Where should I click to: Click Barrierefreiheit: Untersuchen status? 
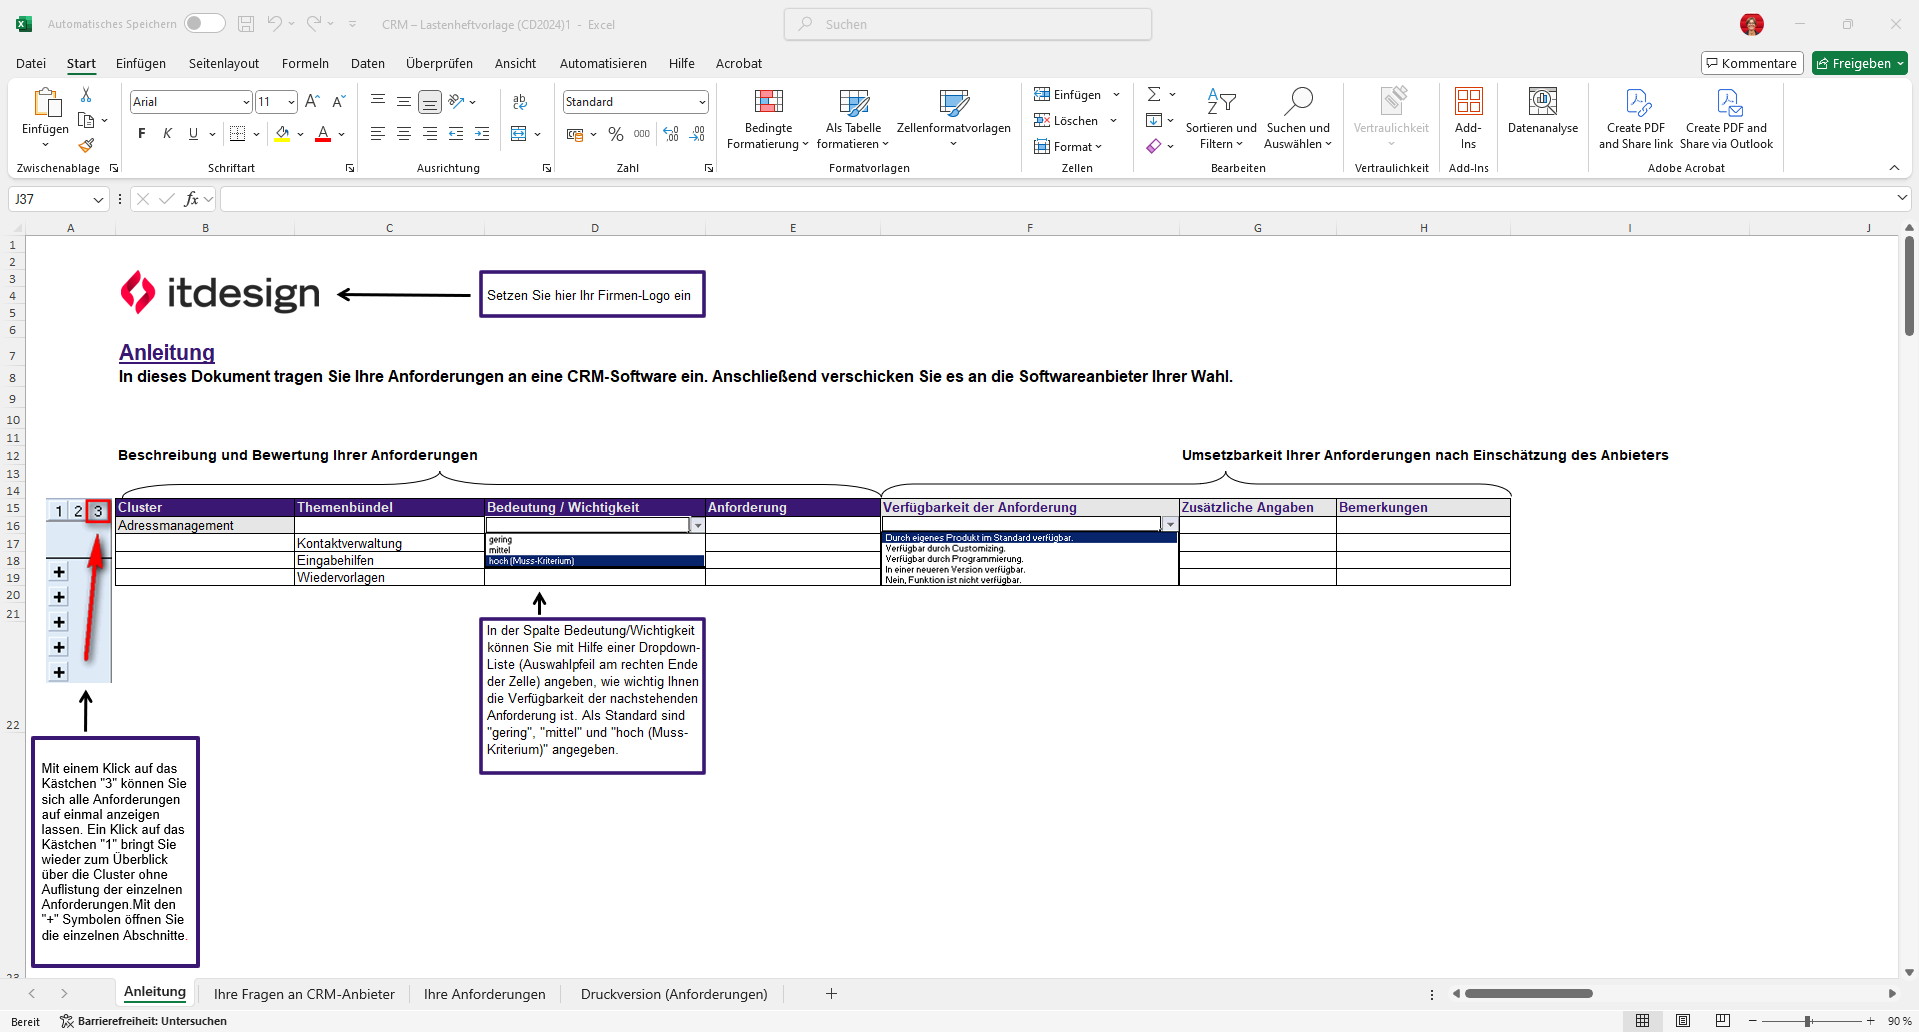(143, 1021)
